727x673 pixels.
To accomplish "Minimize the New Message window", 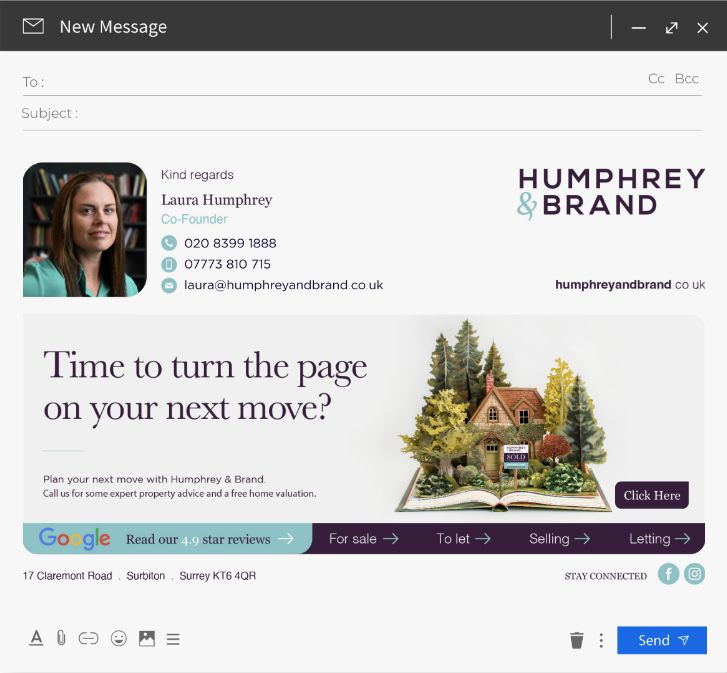I will (x=638, y=28).
